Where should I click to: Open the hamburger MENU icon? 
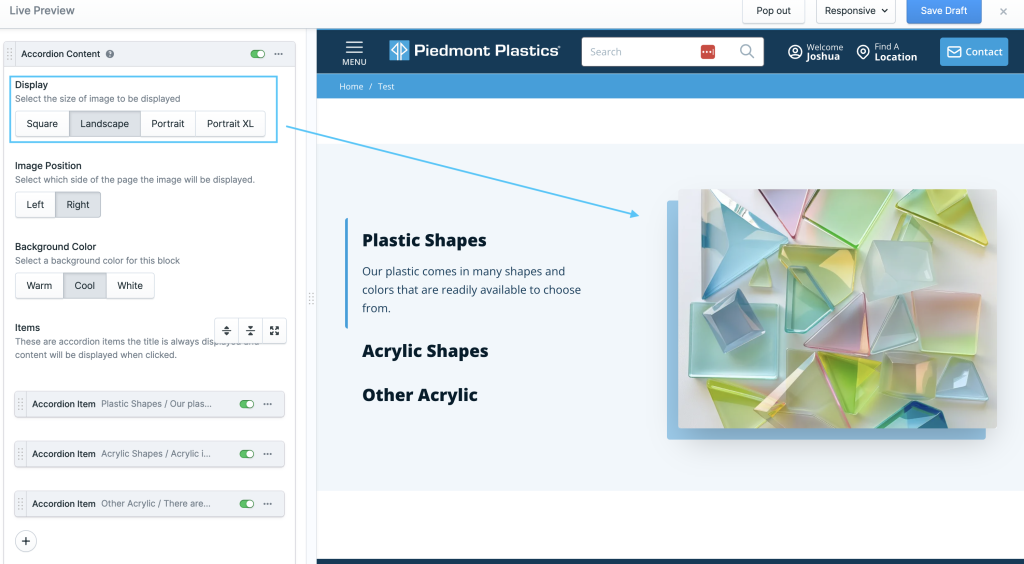coord(354,52)
